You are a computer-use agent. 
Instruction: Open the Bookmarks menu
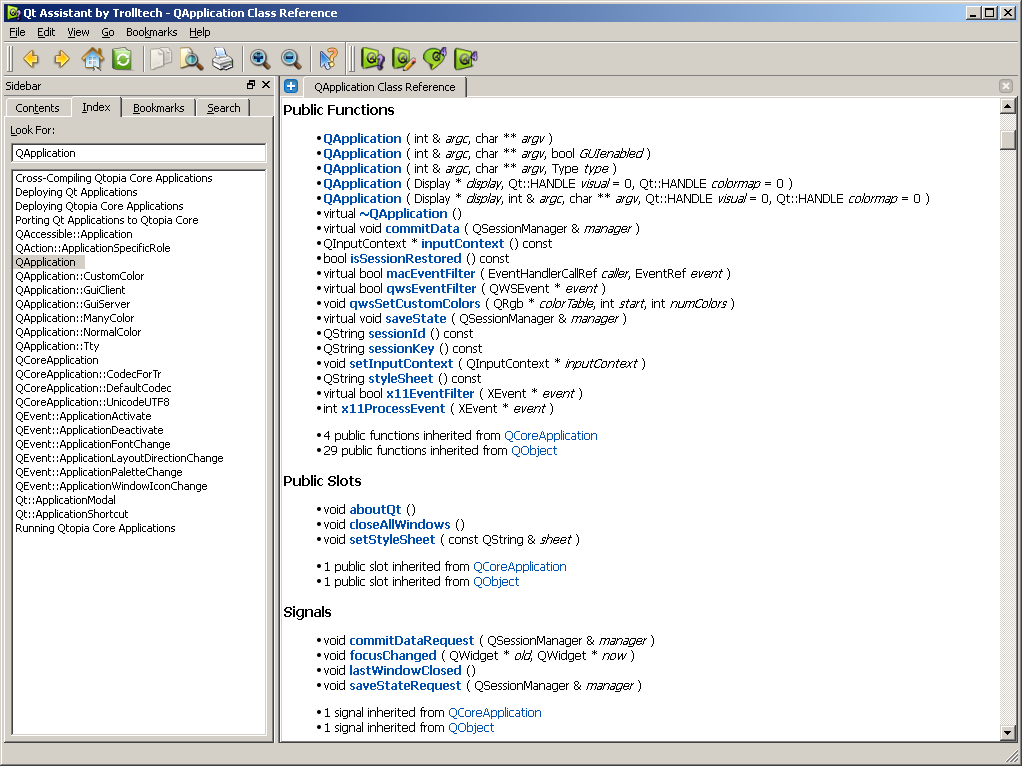151,32
